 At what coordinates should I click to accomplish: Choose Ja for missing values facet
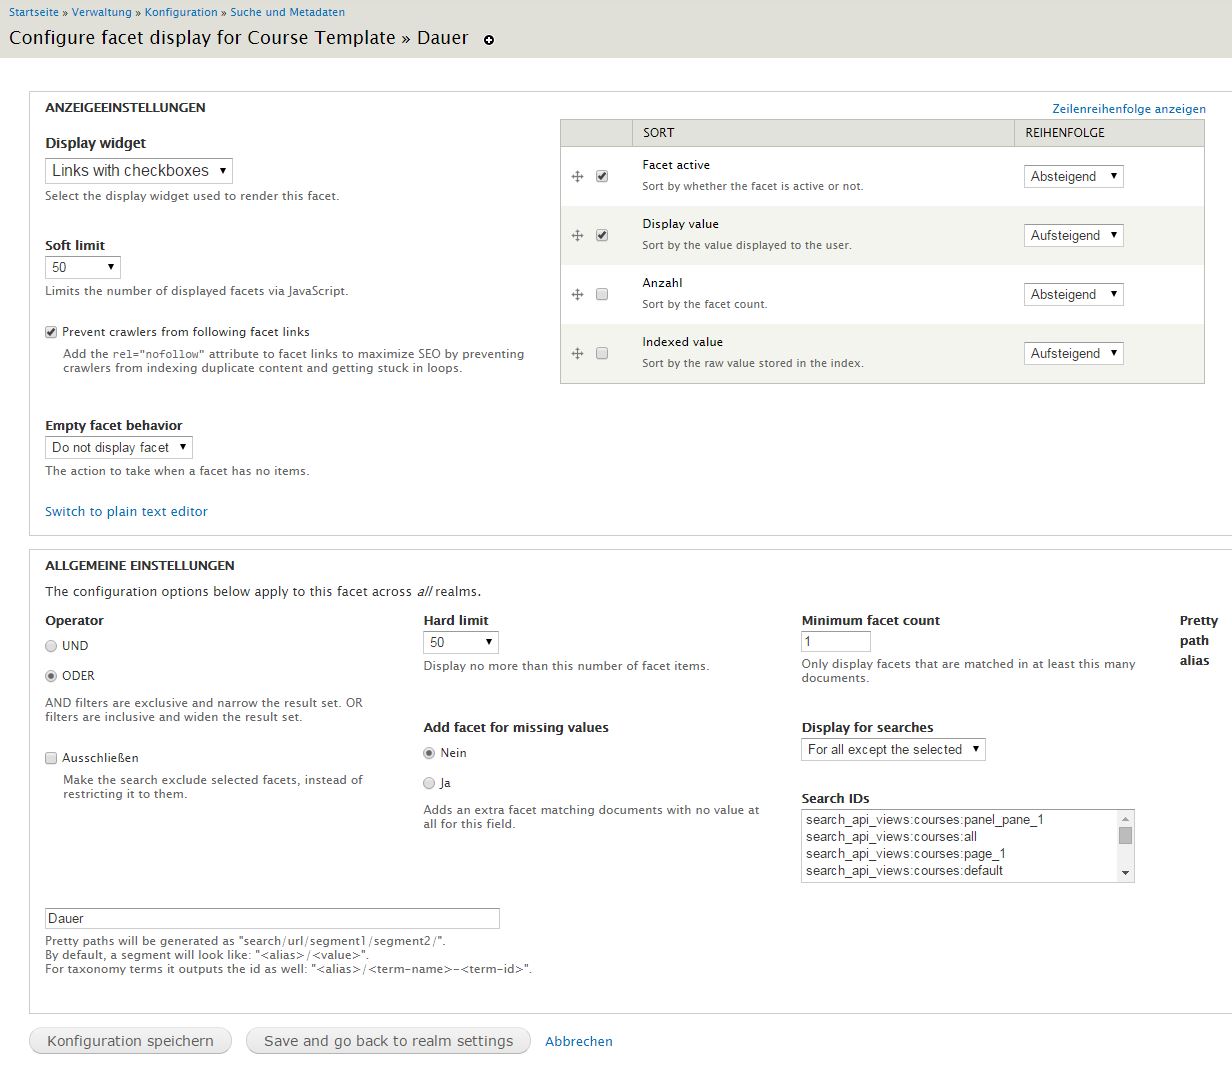point(429,783)
